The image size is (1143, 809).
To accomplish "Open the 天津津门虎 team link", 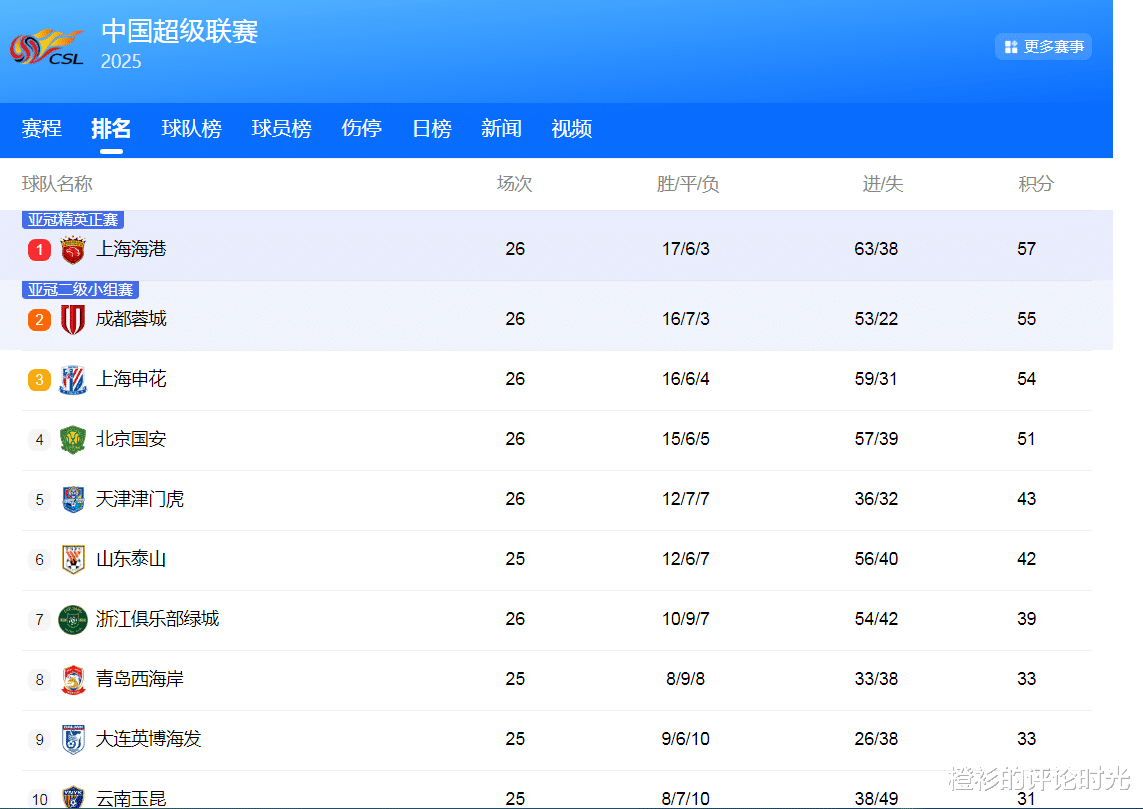I will (x=140, y=499).
